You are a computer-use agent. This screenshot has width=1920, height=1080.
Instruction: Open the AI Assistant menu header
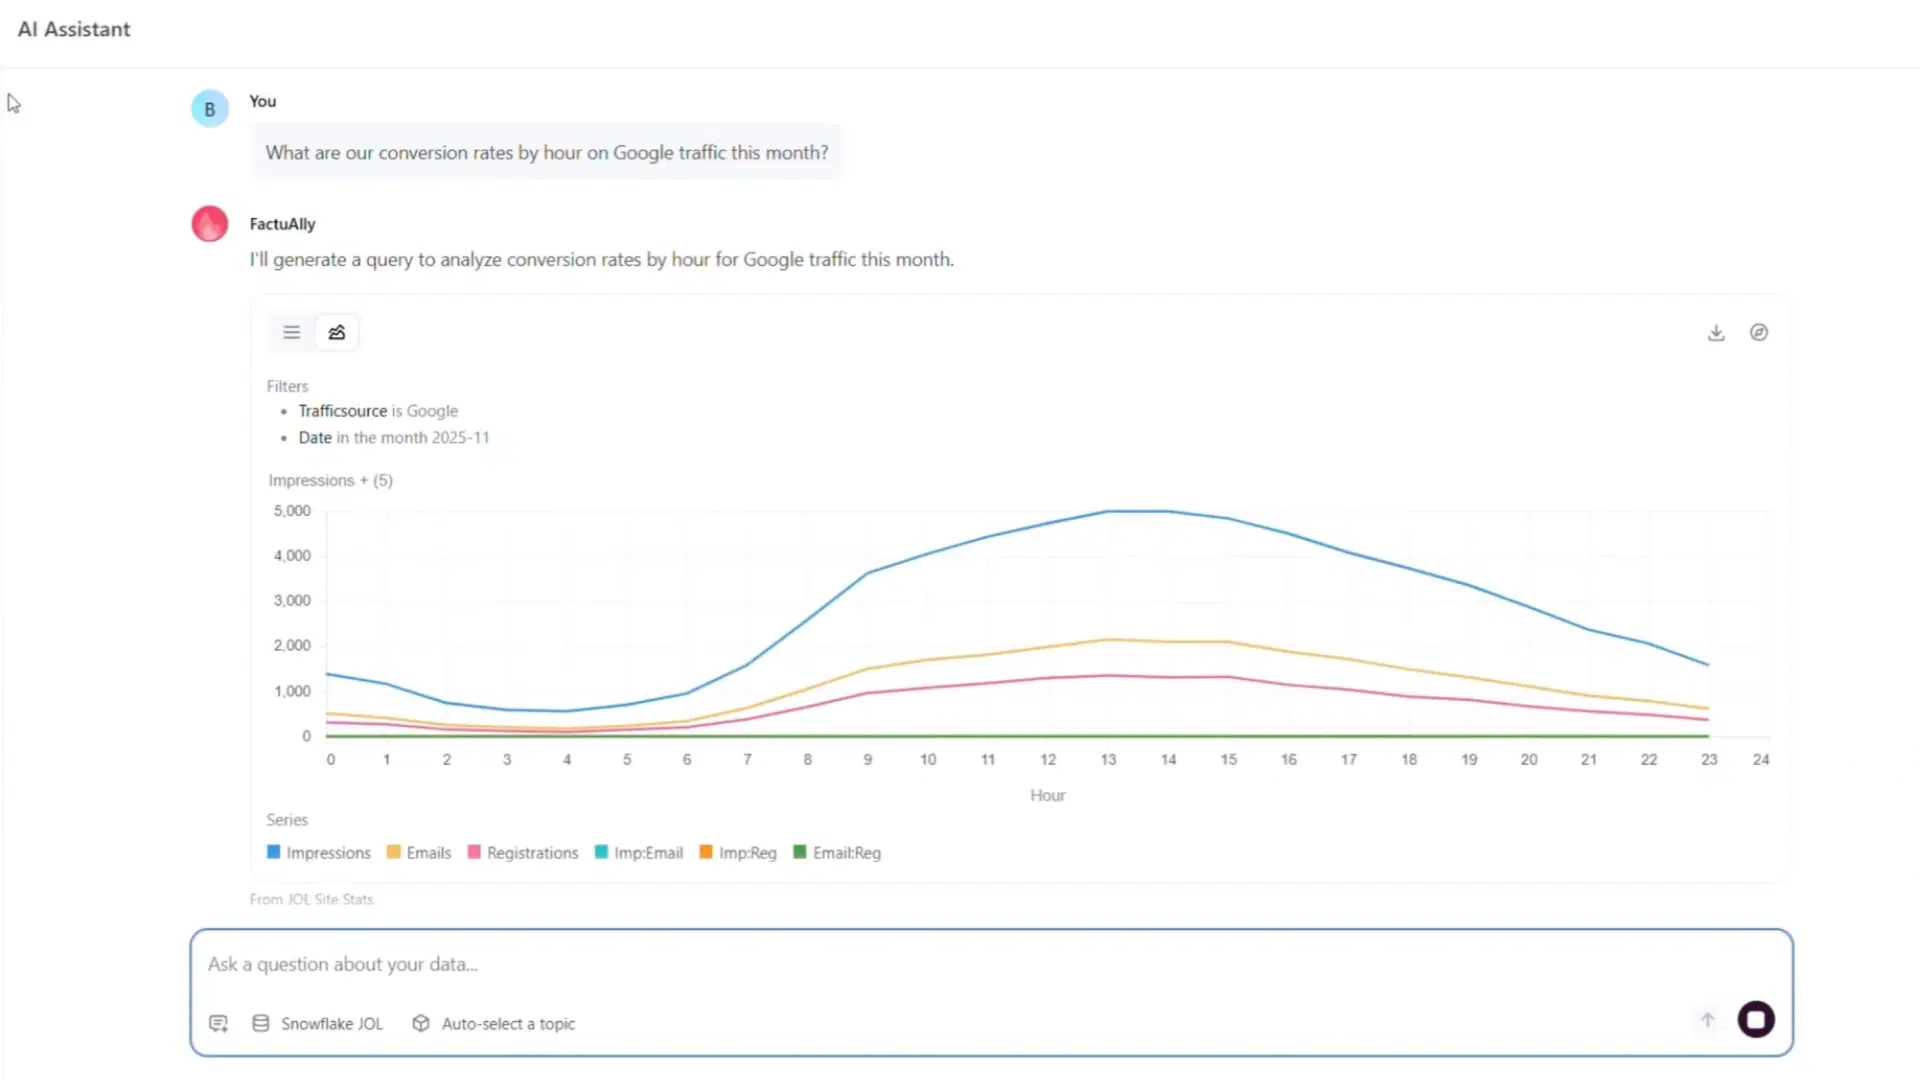[73, 29]
